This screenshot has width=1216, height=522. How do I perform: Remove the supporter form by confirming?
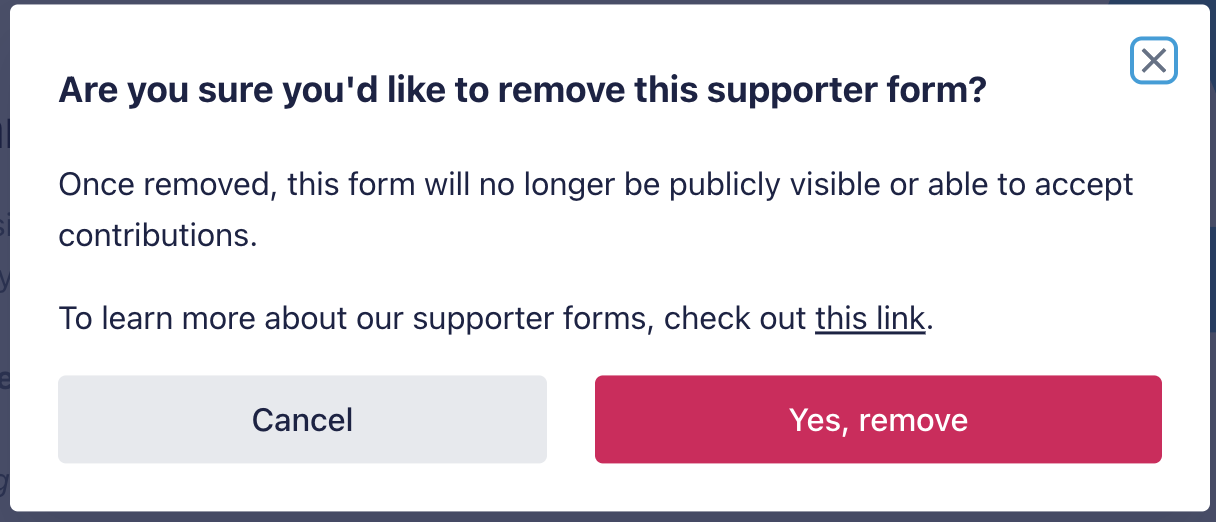(878, 419)
